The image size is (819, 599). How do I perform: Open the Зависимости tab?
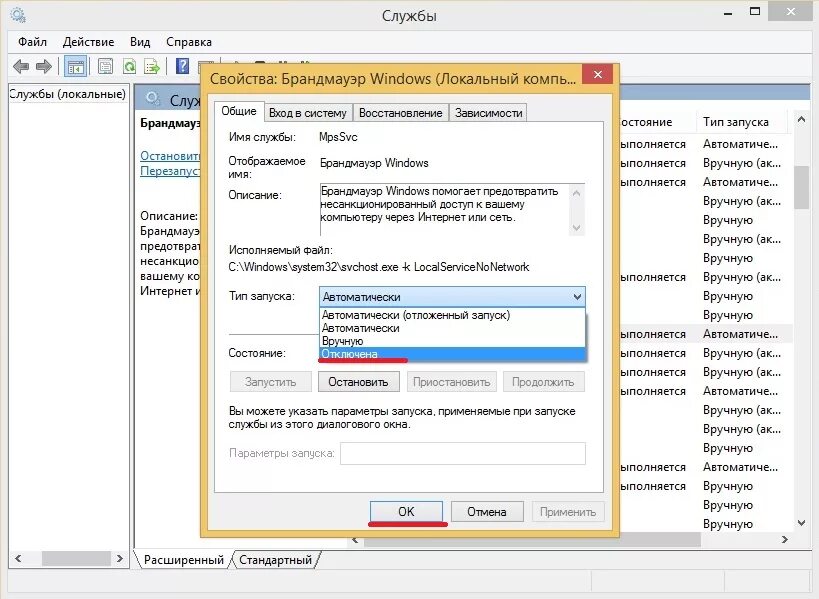(488, 113)
